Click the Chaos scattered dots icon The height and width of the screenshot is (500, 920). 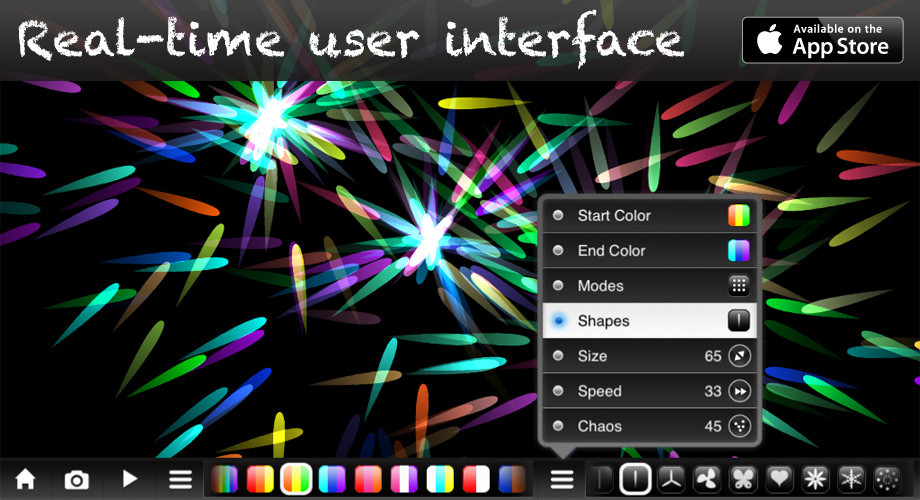[x=739, y=426]
